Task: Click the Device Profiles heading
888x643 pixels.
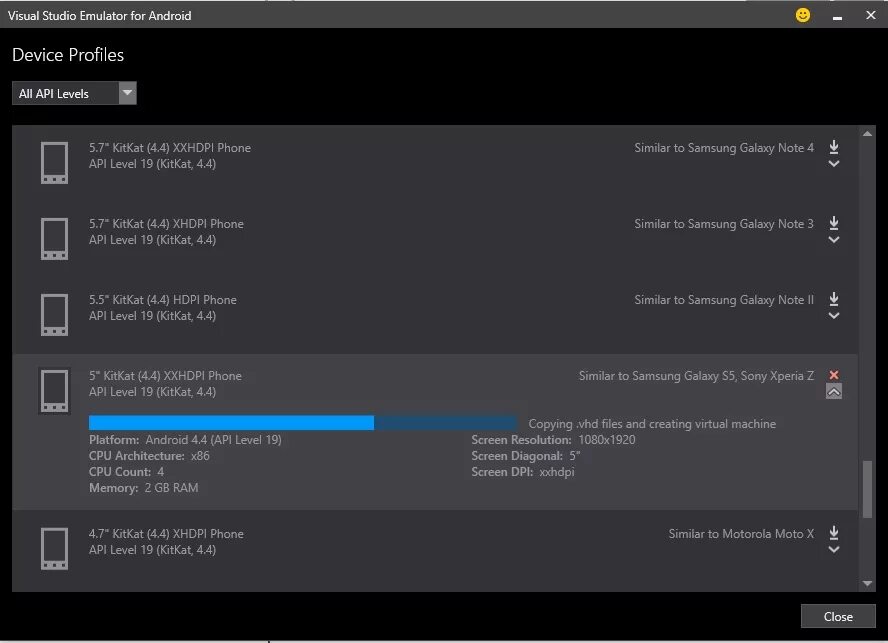Action: tap(68, 55)
